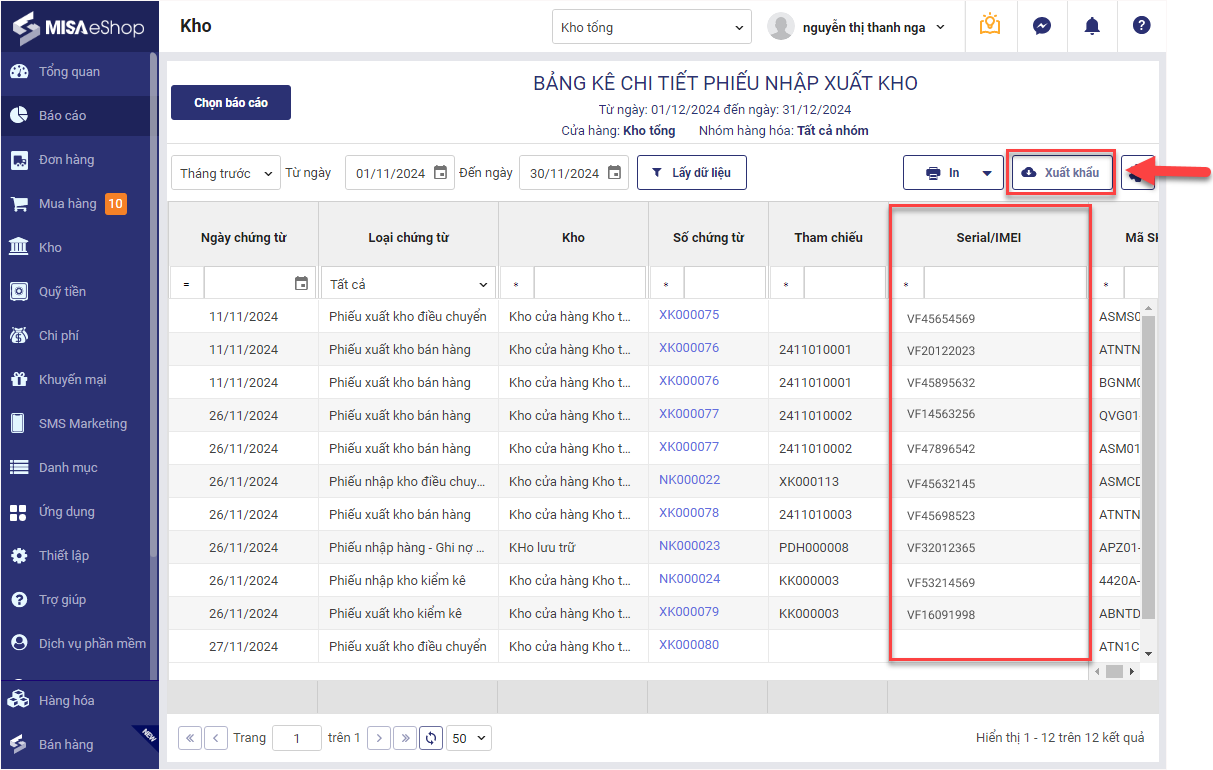Click the Messenger chat icon in header
The width and height of the screenshot is (1213, 770).
(x=1041, y=26)
